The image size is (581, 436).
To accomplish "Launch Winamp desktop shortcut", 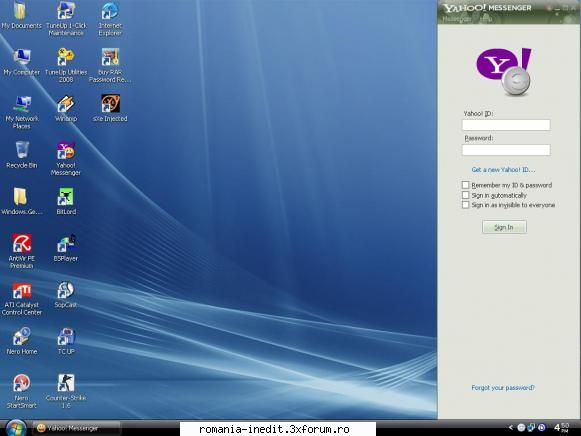I will click(x=66, y=109).
